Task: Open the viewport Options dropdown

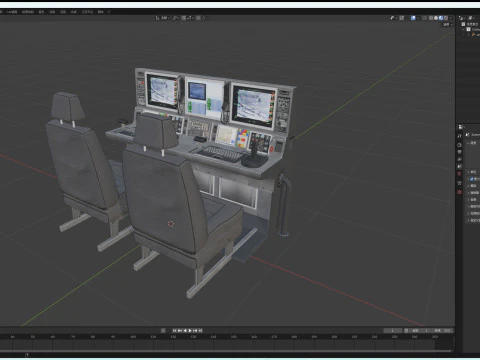Action: (x=447, y=24)
